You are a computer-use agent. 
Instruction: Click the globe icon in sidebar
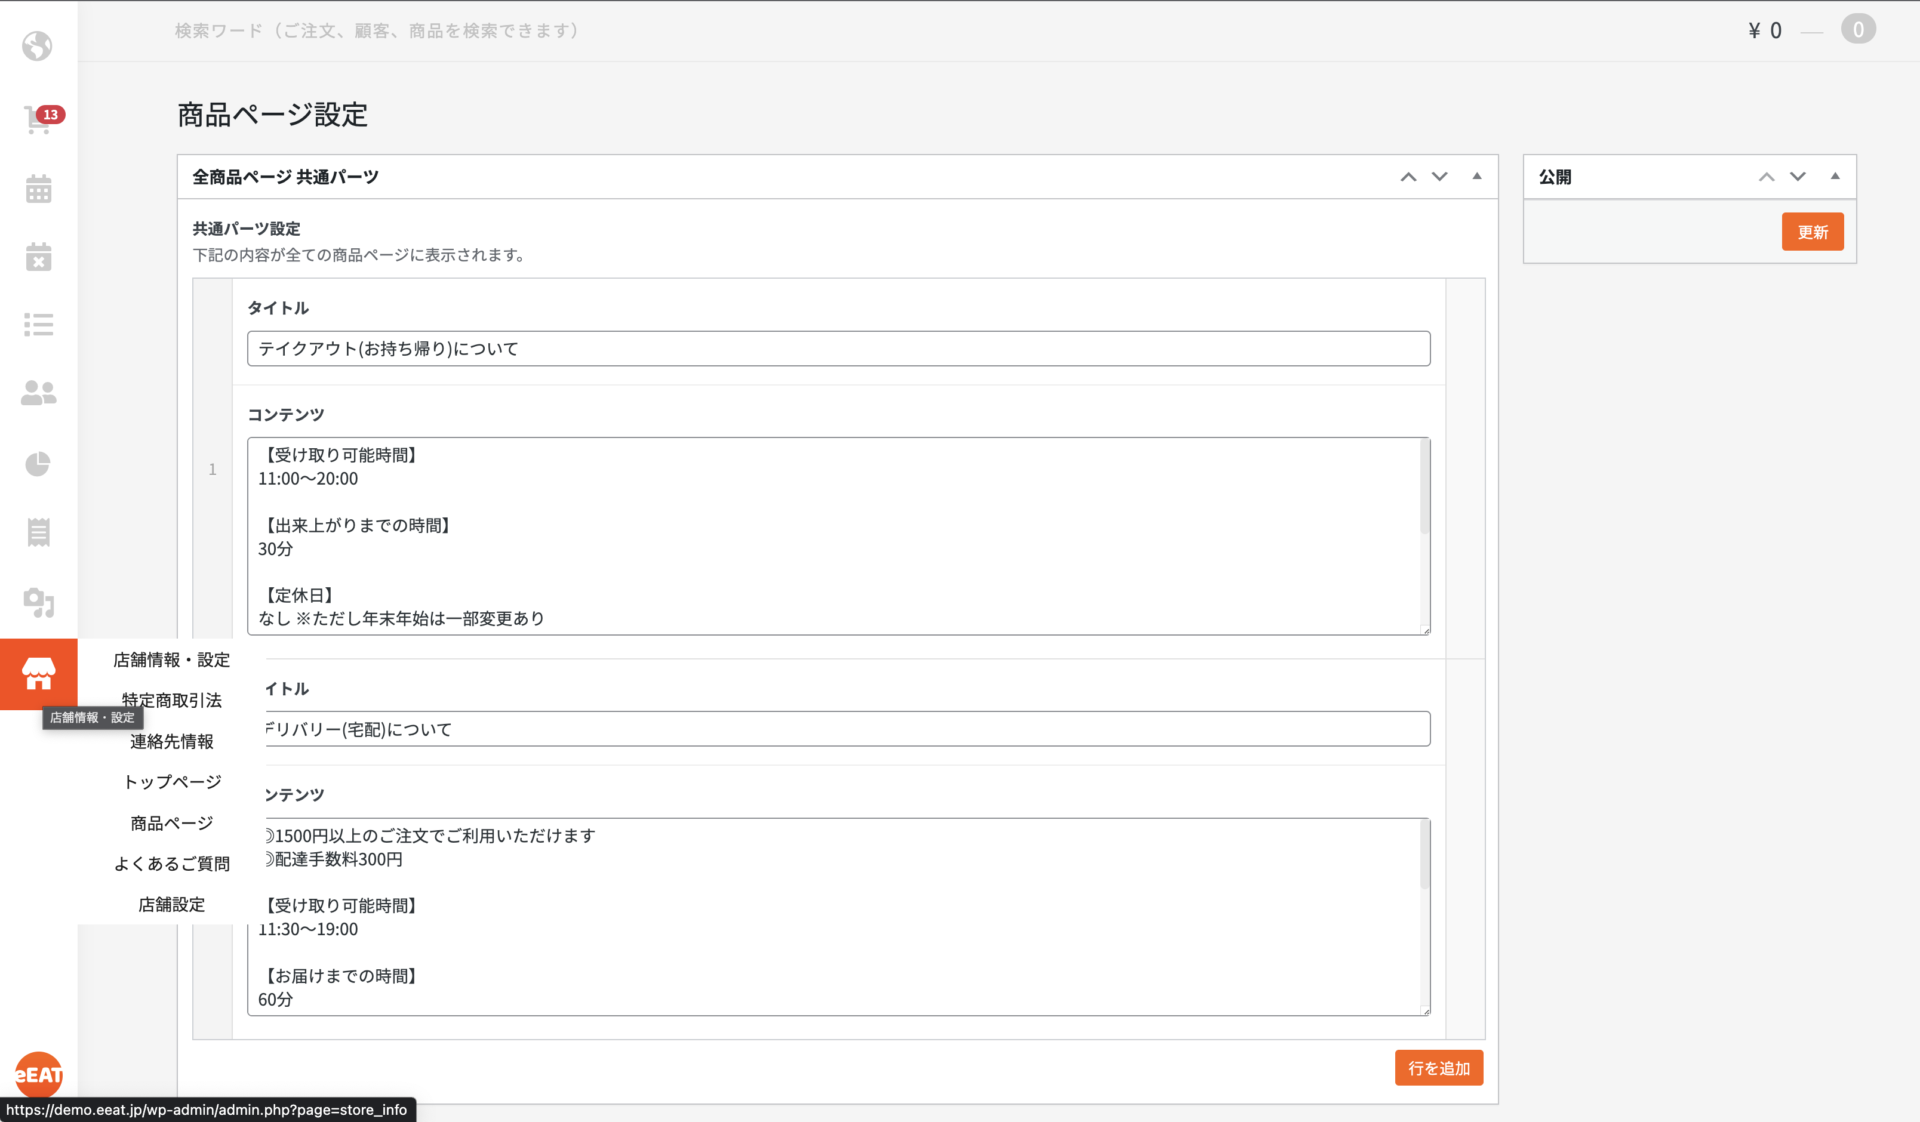click(38, 46)
